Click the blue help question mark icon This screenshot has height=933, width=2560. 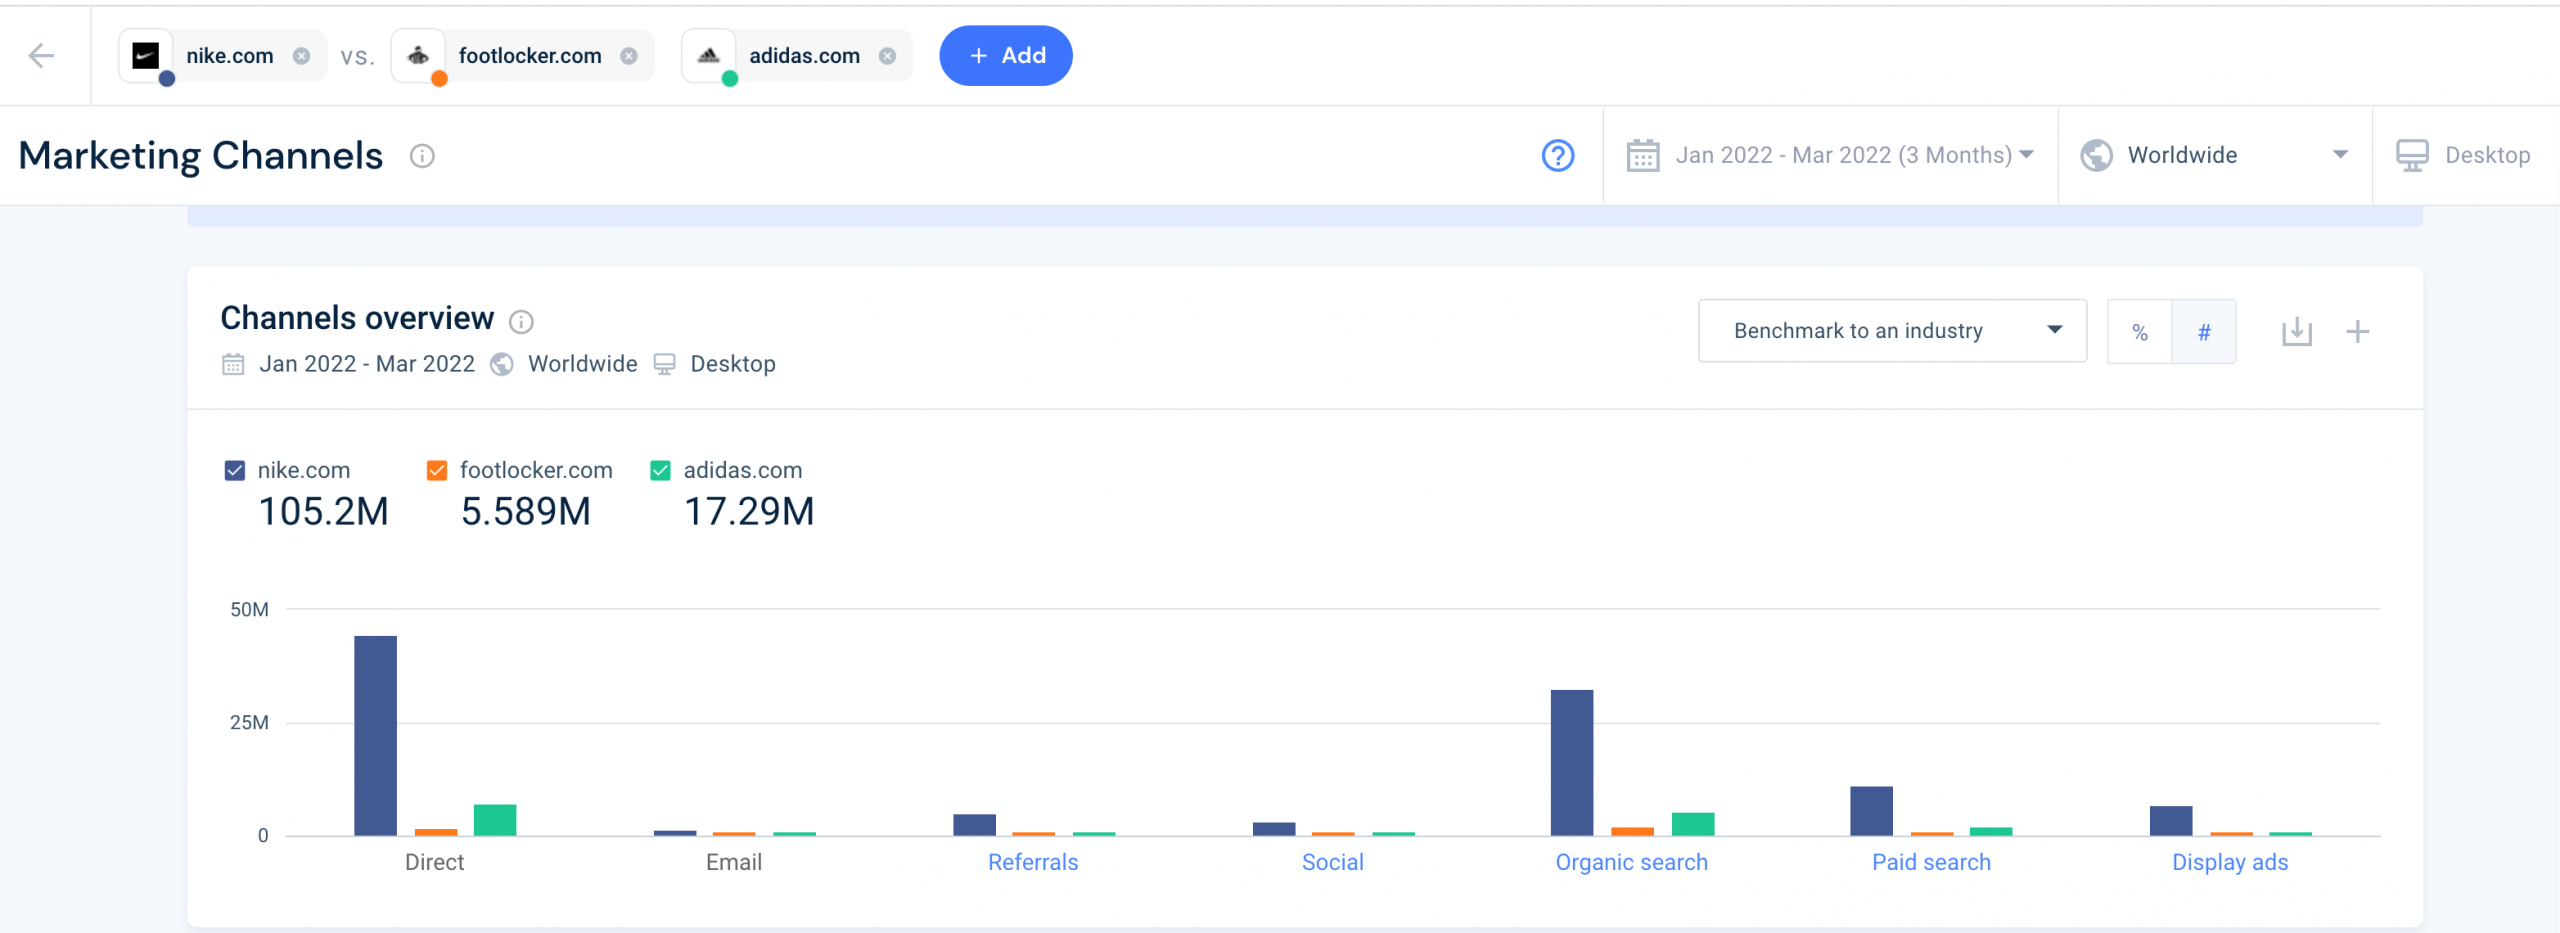point(1558,155)
